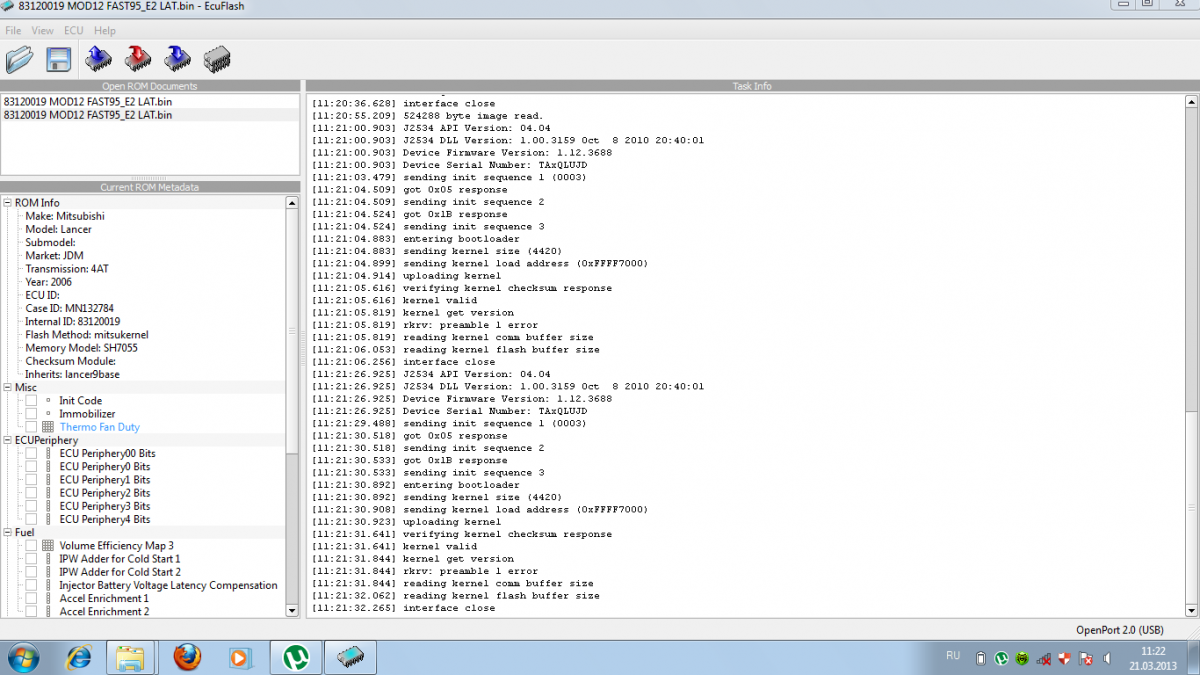This screenshot has height=675, width=1200.
Task: Tick the Thermo Fan Duty checkbox
Action: pos(31,427)
